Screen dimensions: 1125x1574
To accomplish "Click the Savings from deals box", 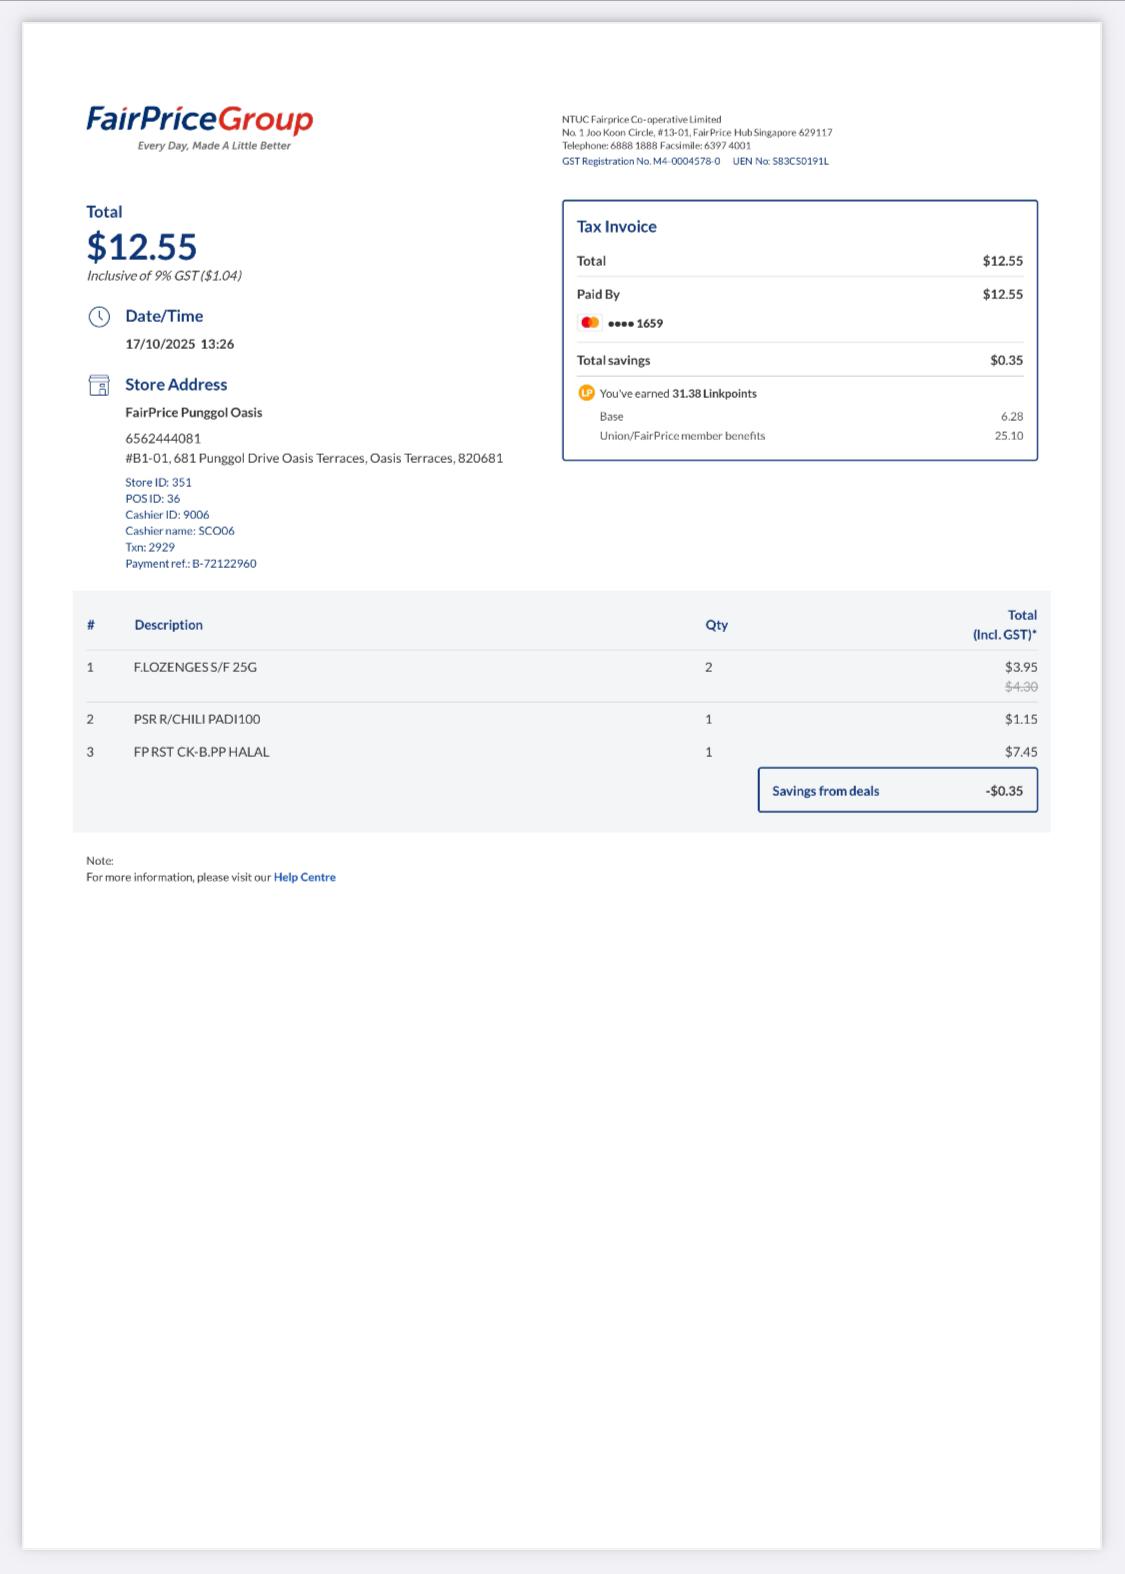I will [898, 790].
